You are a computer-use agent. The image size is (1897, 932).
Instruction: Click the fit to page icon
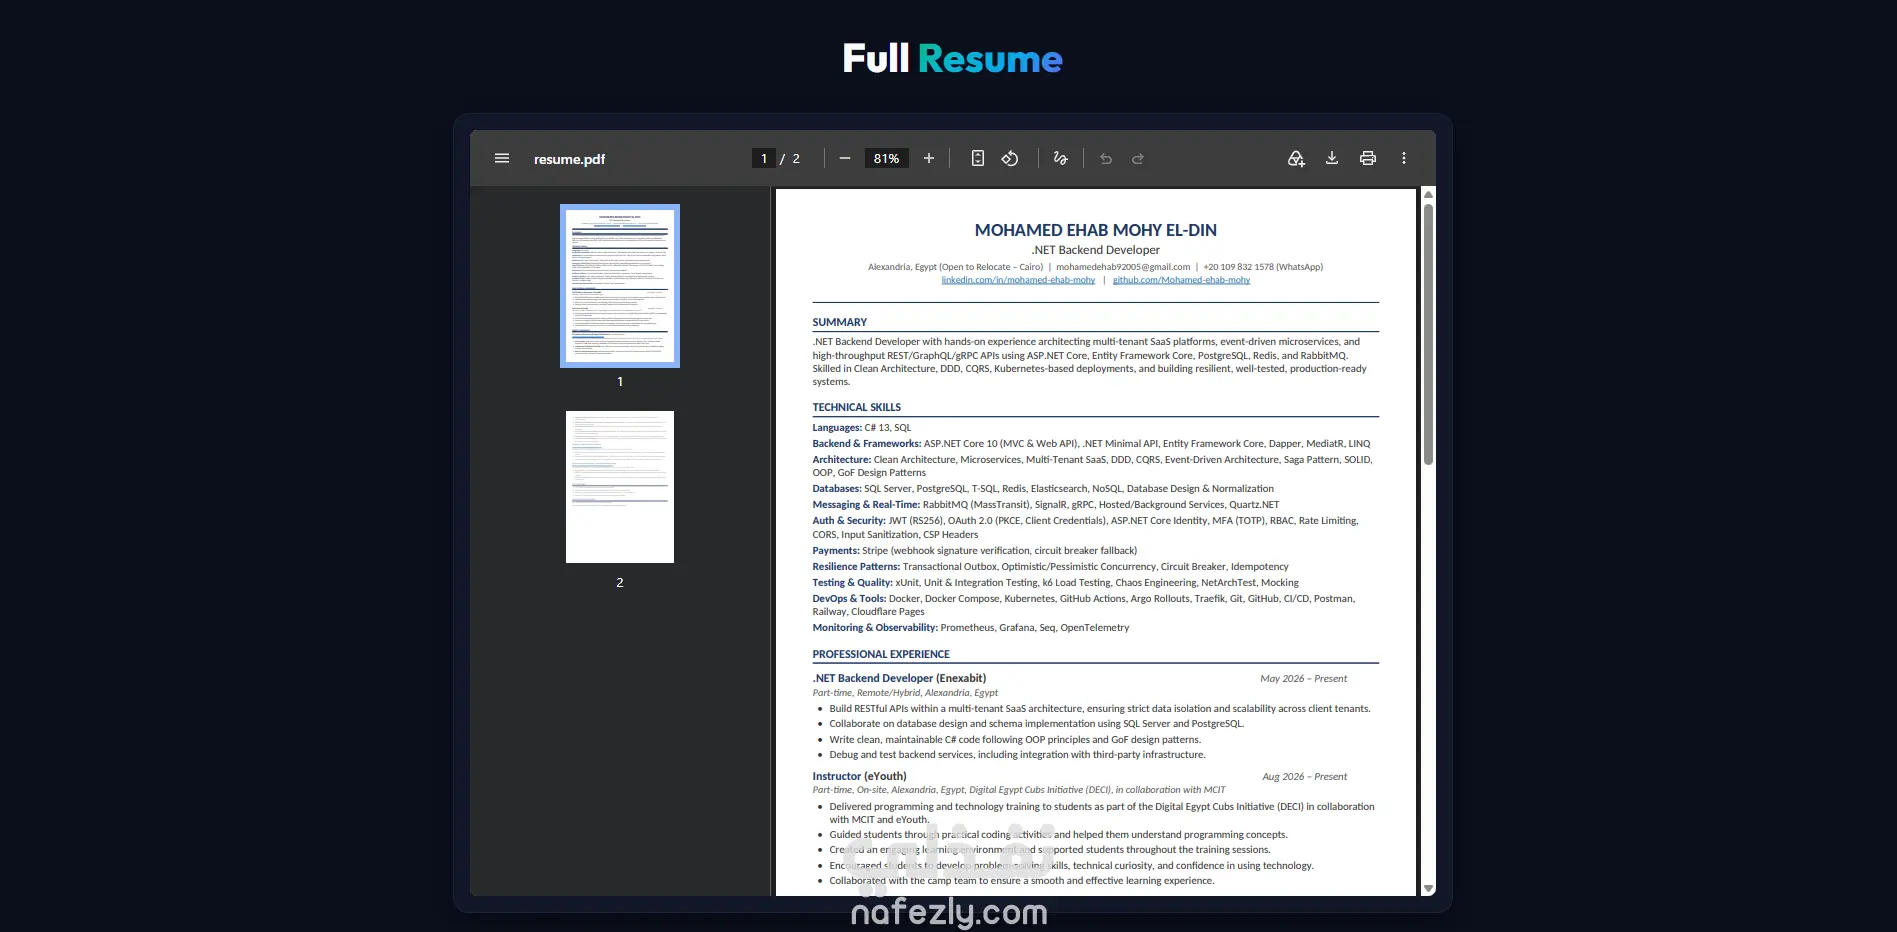[978, 158]
